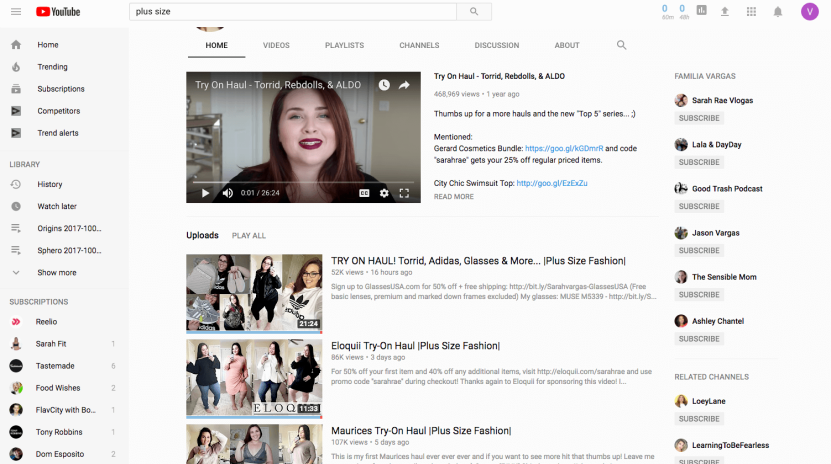The height and width of the screenshot is (464, 831).
Task: Open the TRY ON HAUL Torrid Adidas thumbnail
Action: click(254, 293)
